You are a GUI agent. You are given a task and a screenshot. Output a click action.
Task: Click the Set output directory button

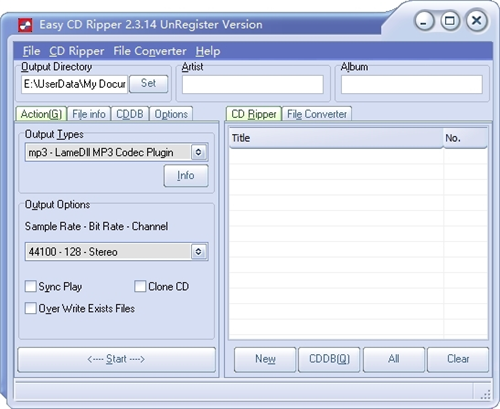[x=148, y=83]
